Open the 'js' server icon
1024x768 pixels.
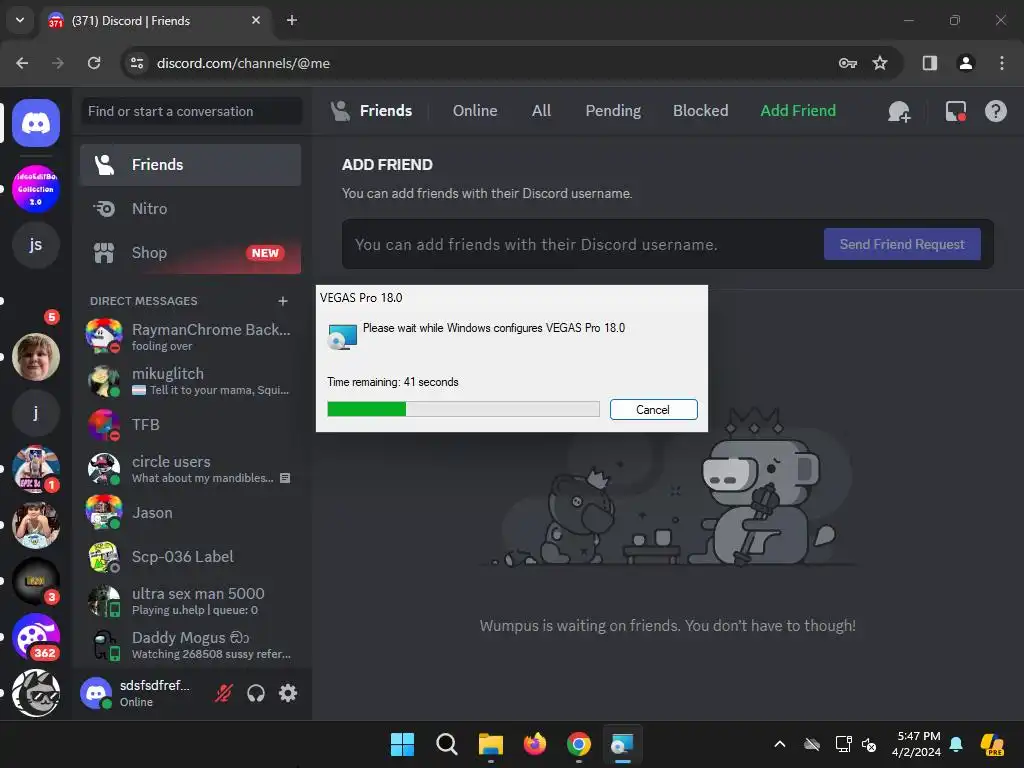click(x=36, y=244)
